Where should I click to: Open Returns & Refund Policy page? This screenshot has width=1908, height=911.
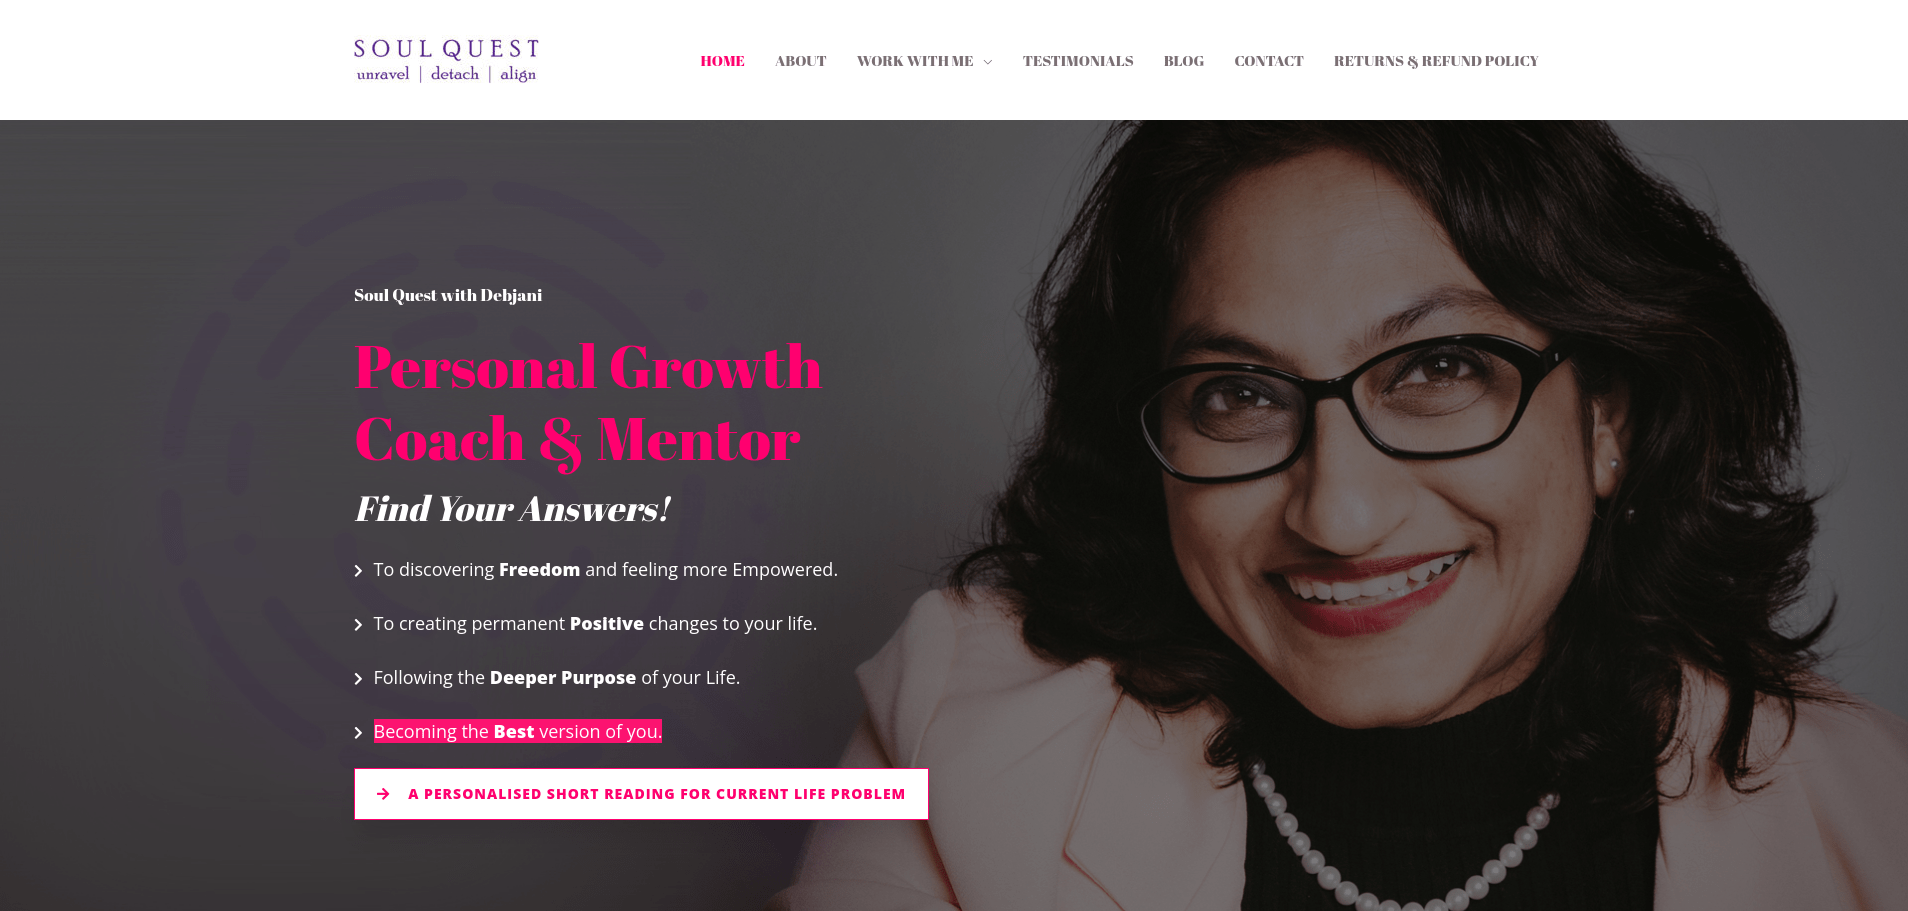tap(1436, 61)
